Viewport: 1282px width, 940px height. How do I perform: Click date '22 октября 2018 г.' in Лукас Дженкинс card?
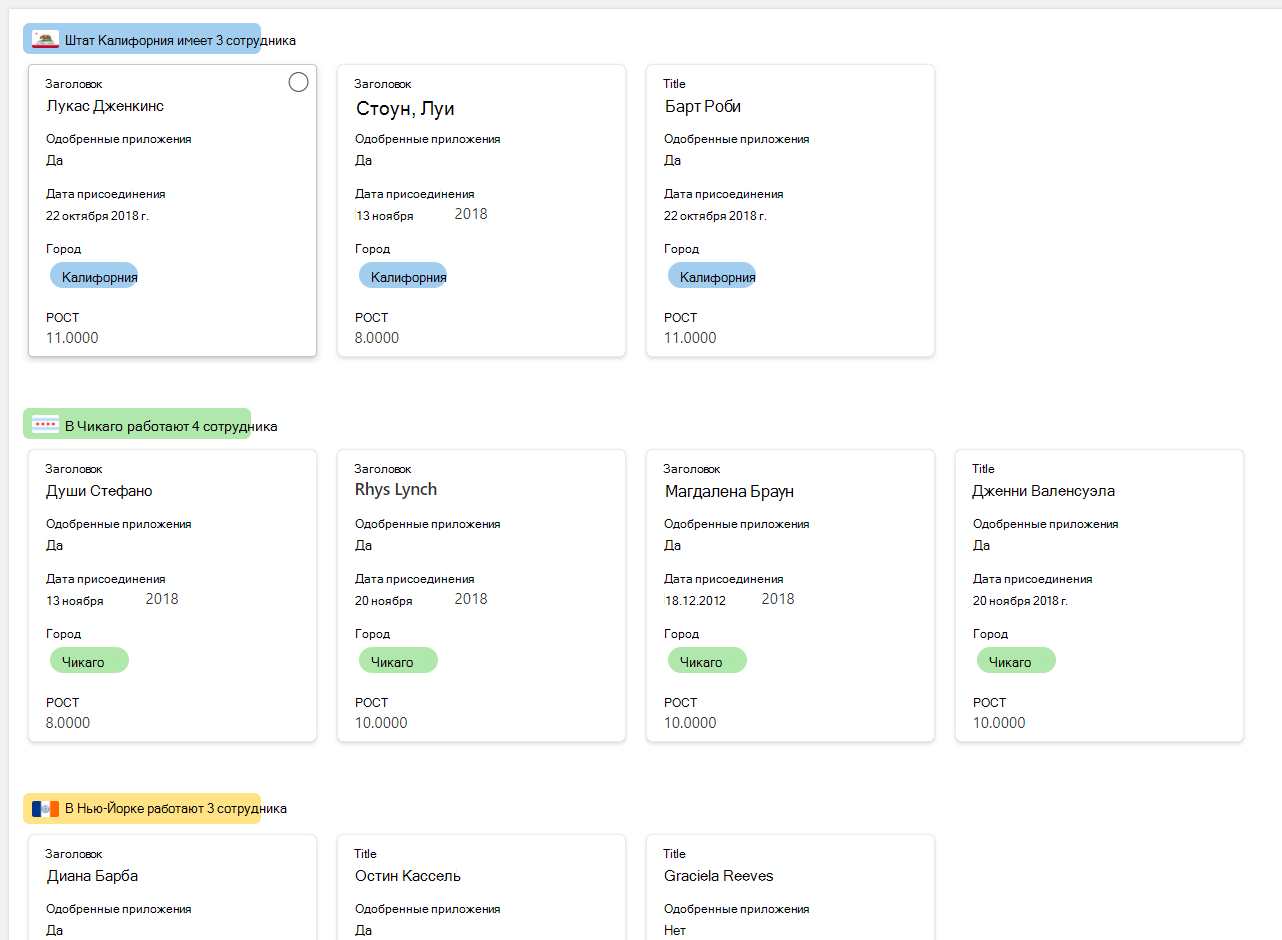click(x=97, y=215)
